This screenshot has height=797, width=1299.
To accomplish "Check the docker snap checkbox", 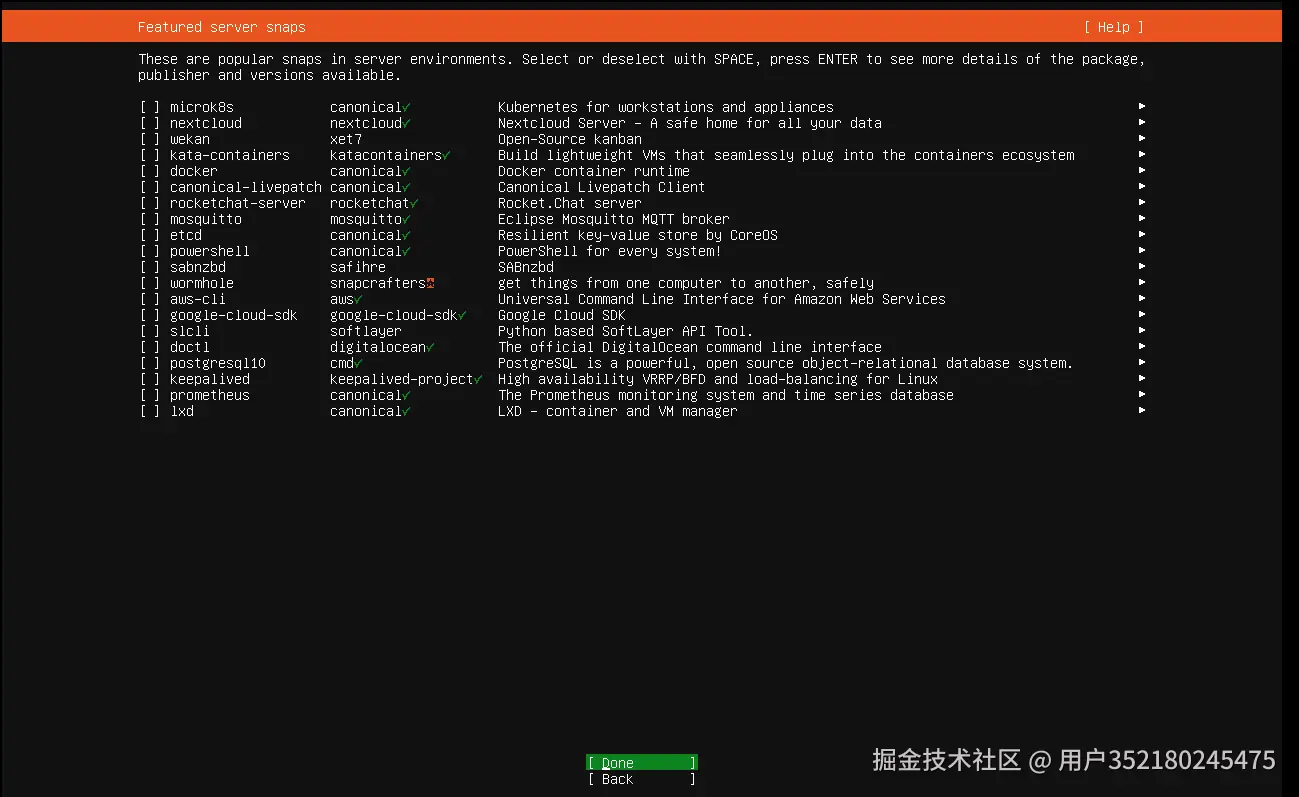I will (150, 171).
